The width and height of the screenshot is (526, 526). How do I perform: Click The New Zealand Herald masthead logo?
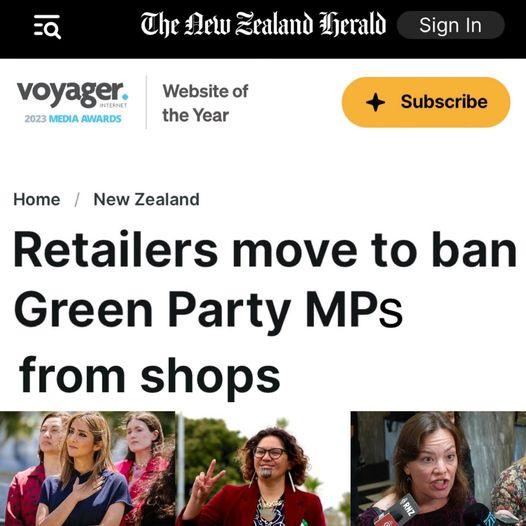pos(263,24)
